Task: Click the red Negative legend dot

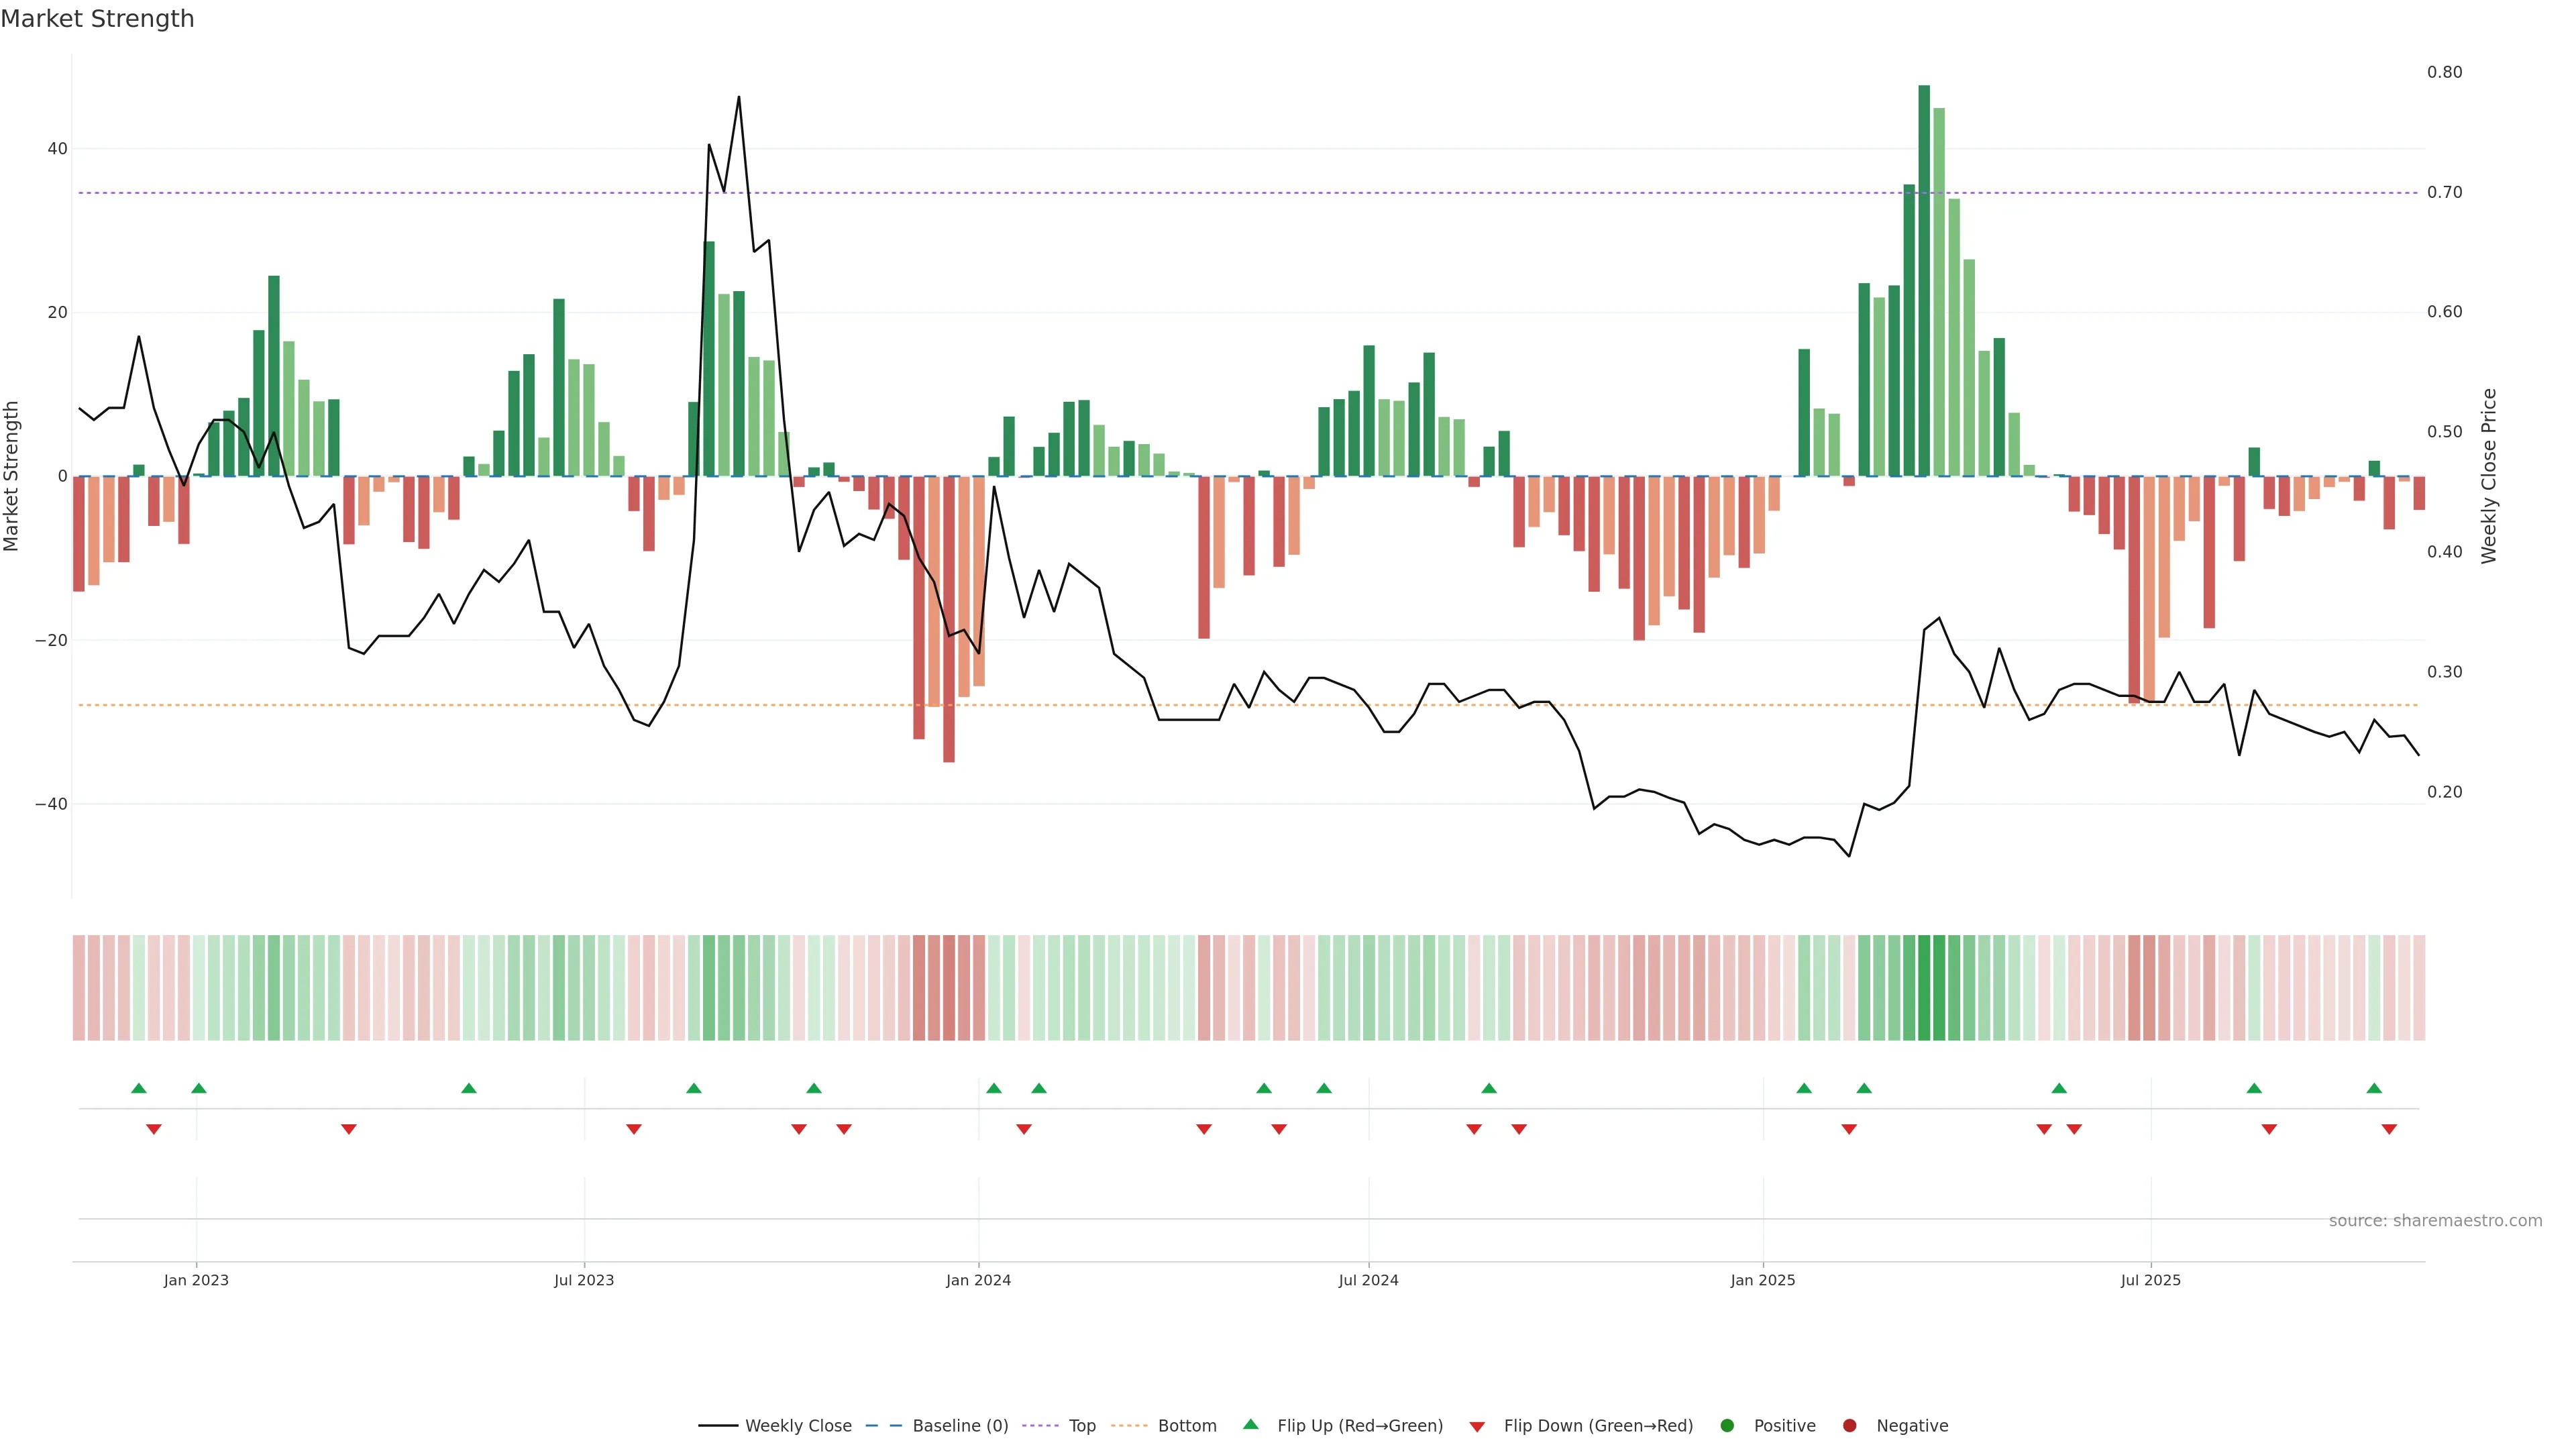Action: coord(1849,1426)
